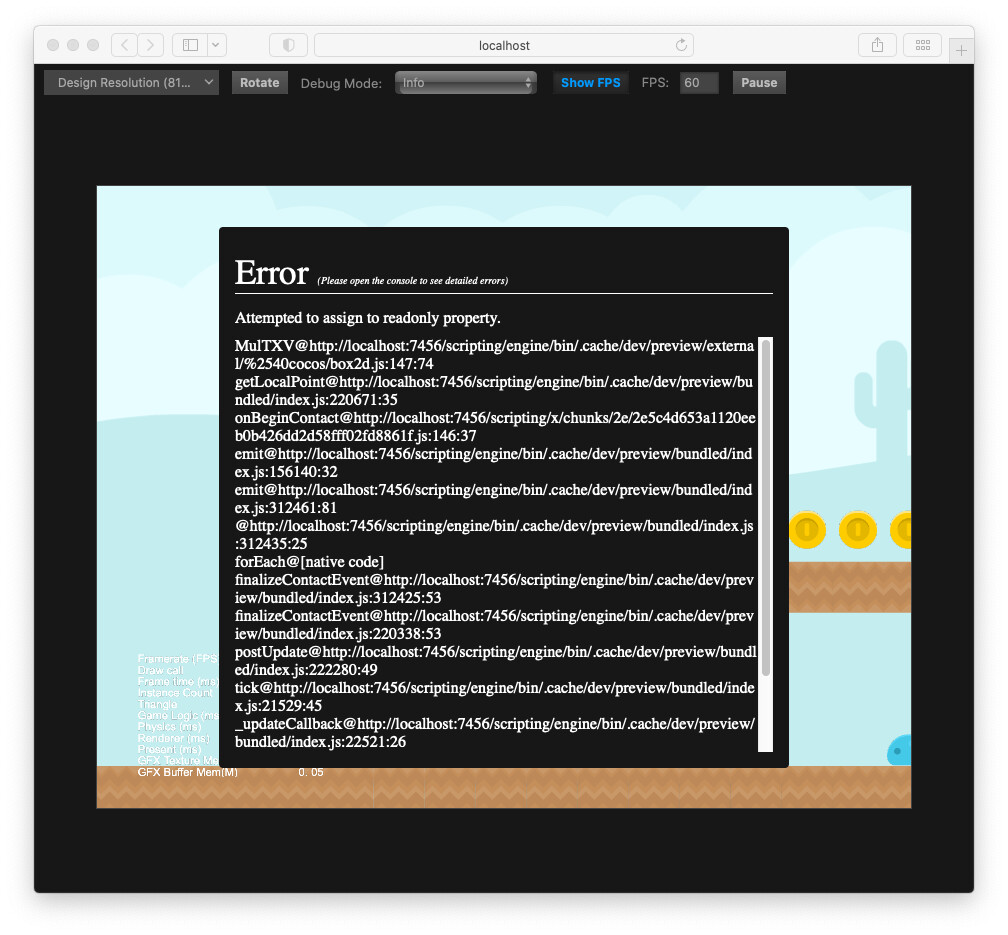This screenshot has height=935, width=1008.
Task: Pause the game preview
Action: click(x=759, y=83)
